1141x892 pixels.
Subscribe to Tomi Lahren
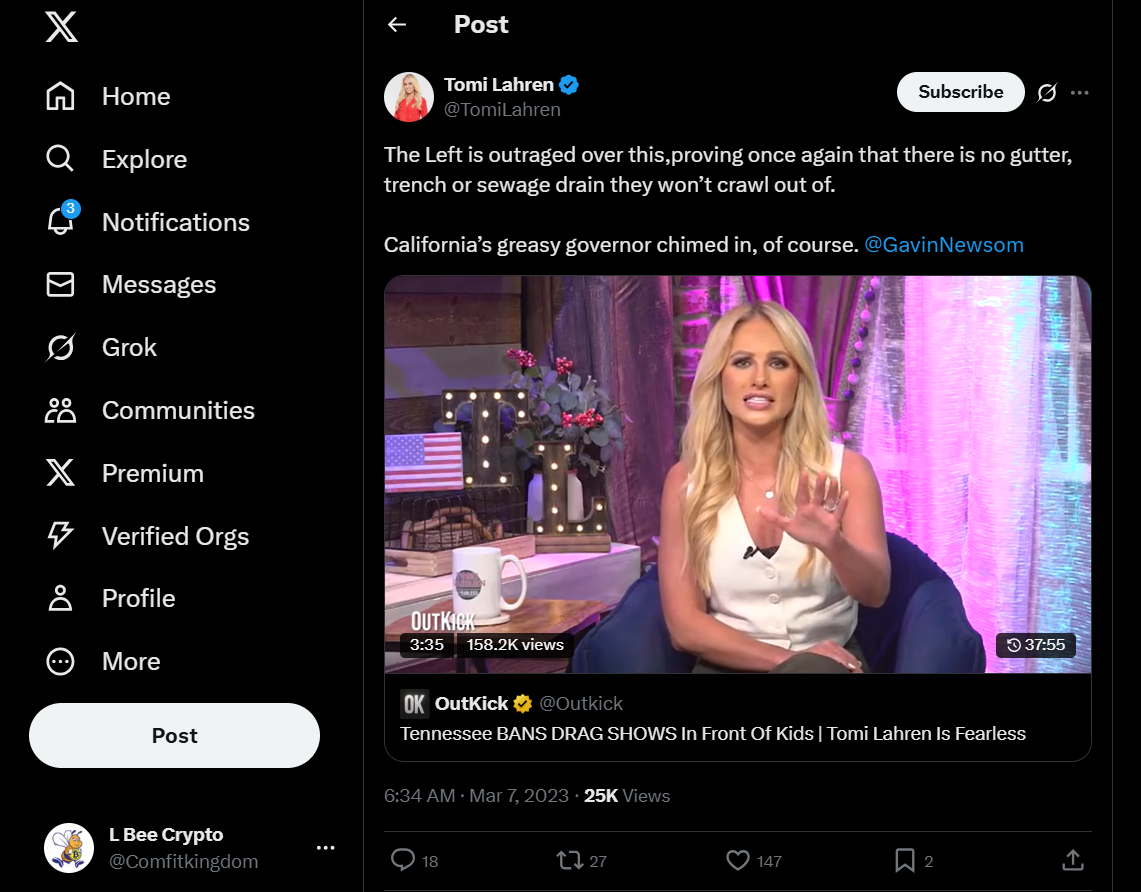(960, 92)
